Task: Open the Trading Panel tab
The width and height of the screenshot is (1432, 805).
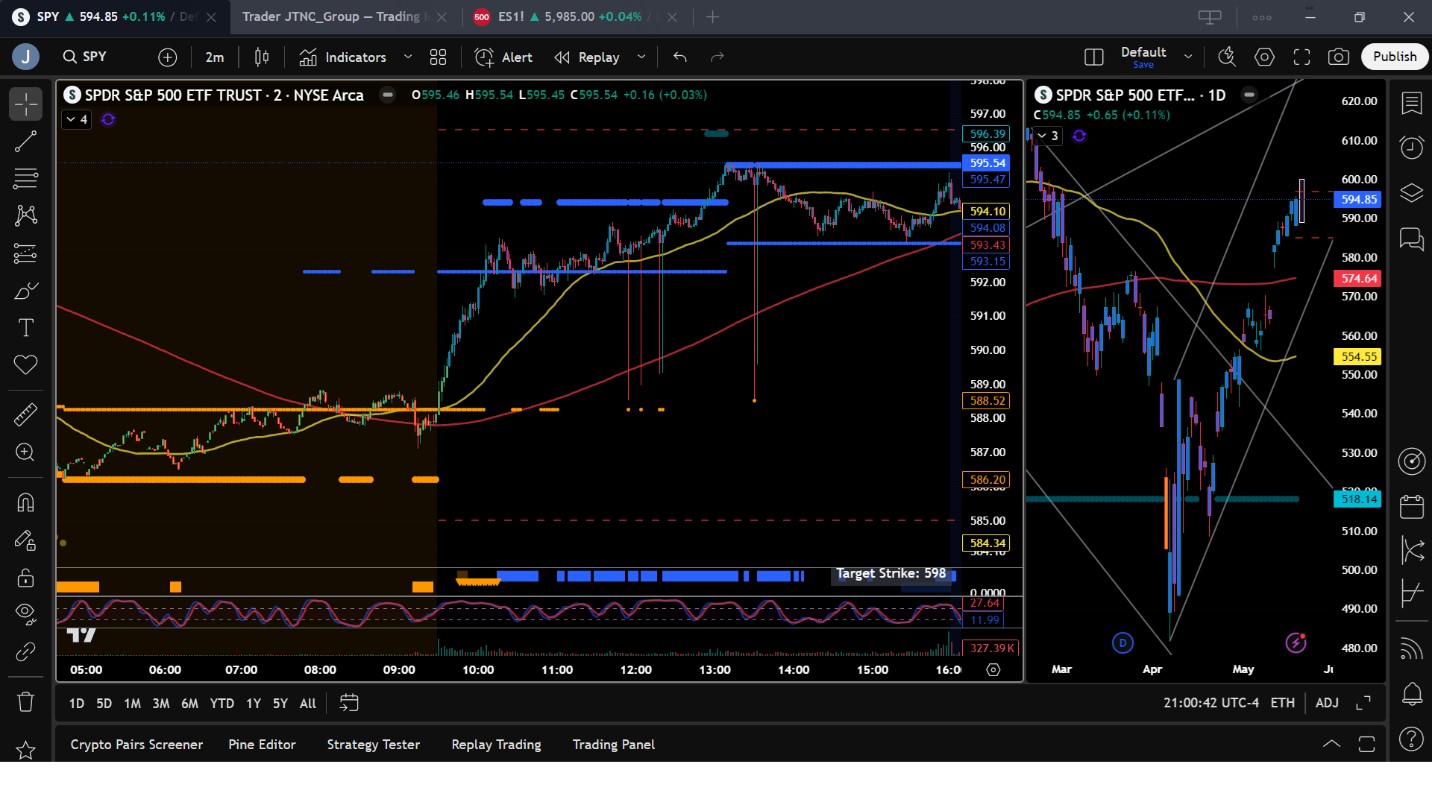Action: 613,744
